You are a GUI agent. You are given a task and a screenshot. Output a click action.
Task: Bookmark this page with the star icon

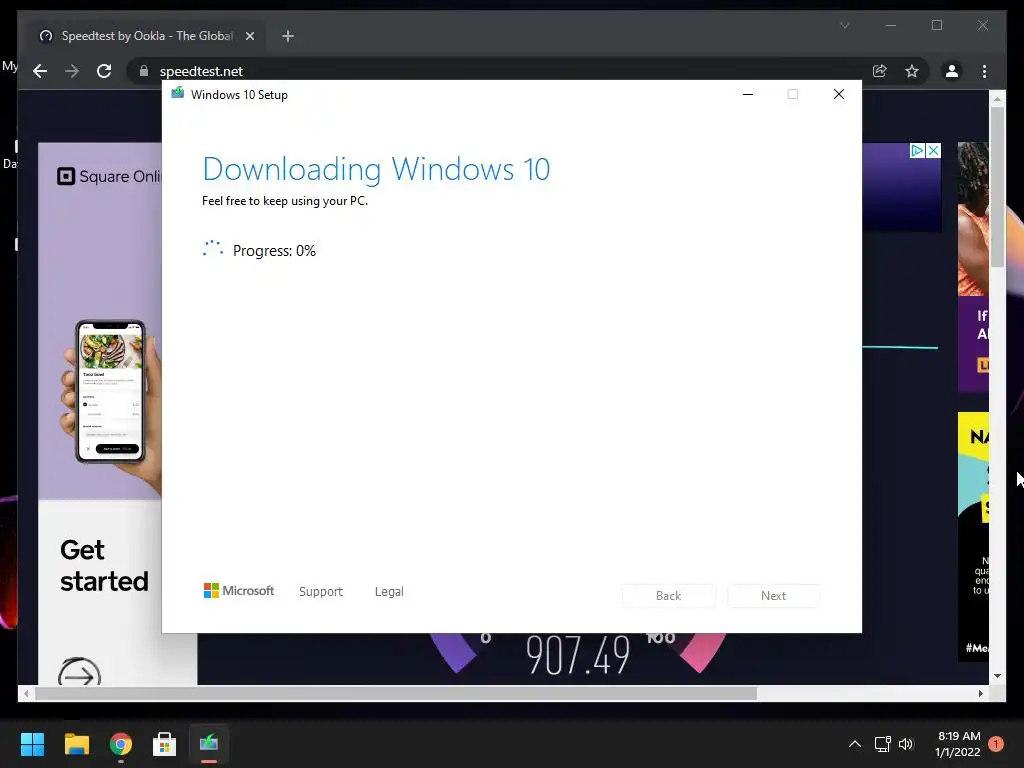click(912, 71)
